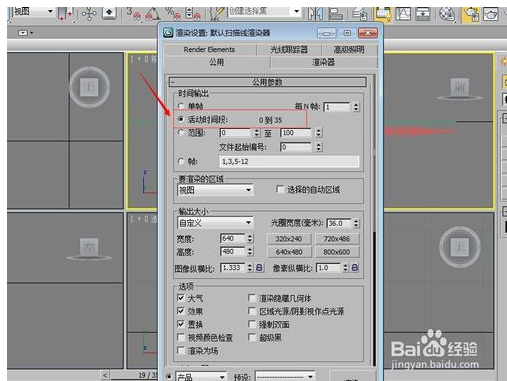Click 720x486 preset size button
Viewport: 507px width, 381px height.
[337, 239]
